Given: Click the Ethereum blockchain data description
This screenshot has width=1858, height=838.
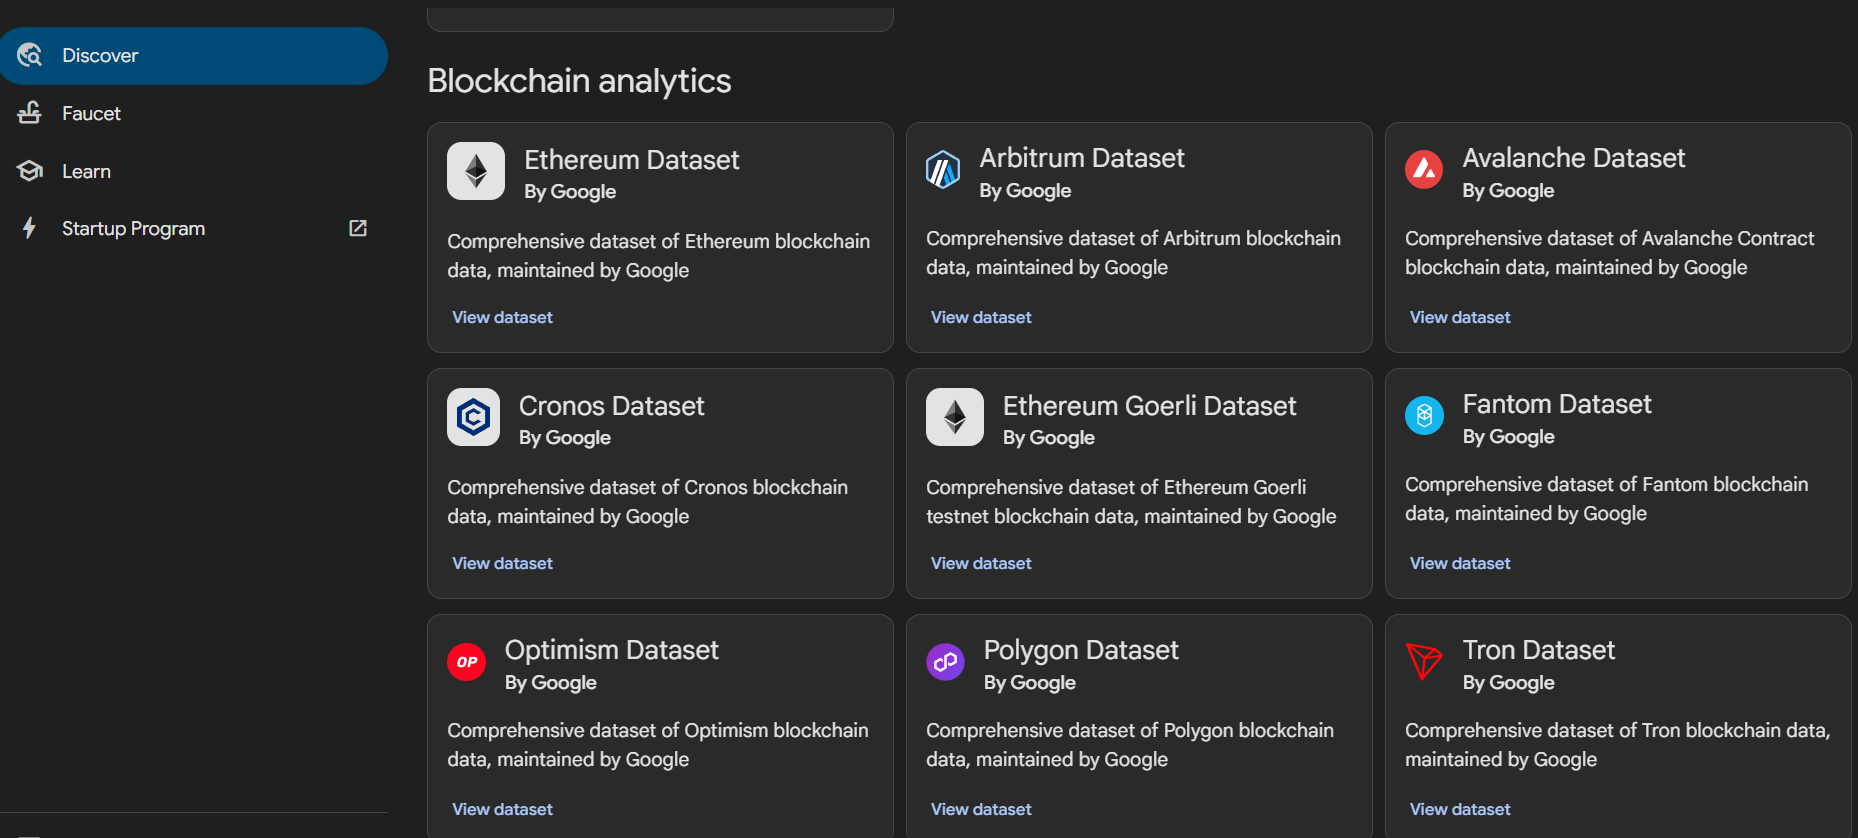Looking at the screenshot, I should 659,256.
